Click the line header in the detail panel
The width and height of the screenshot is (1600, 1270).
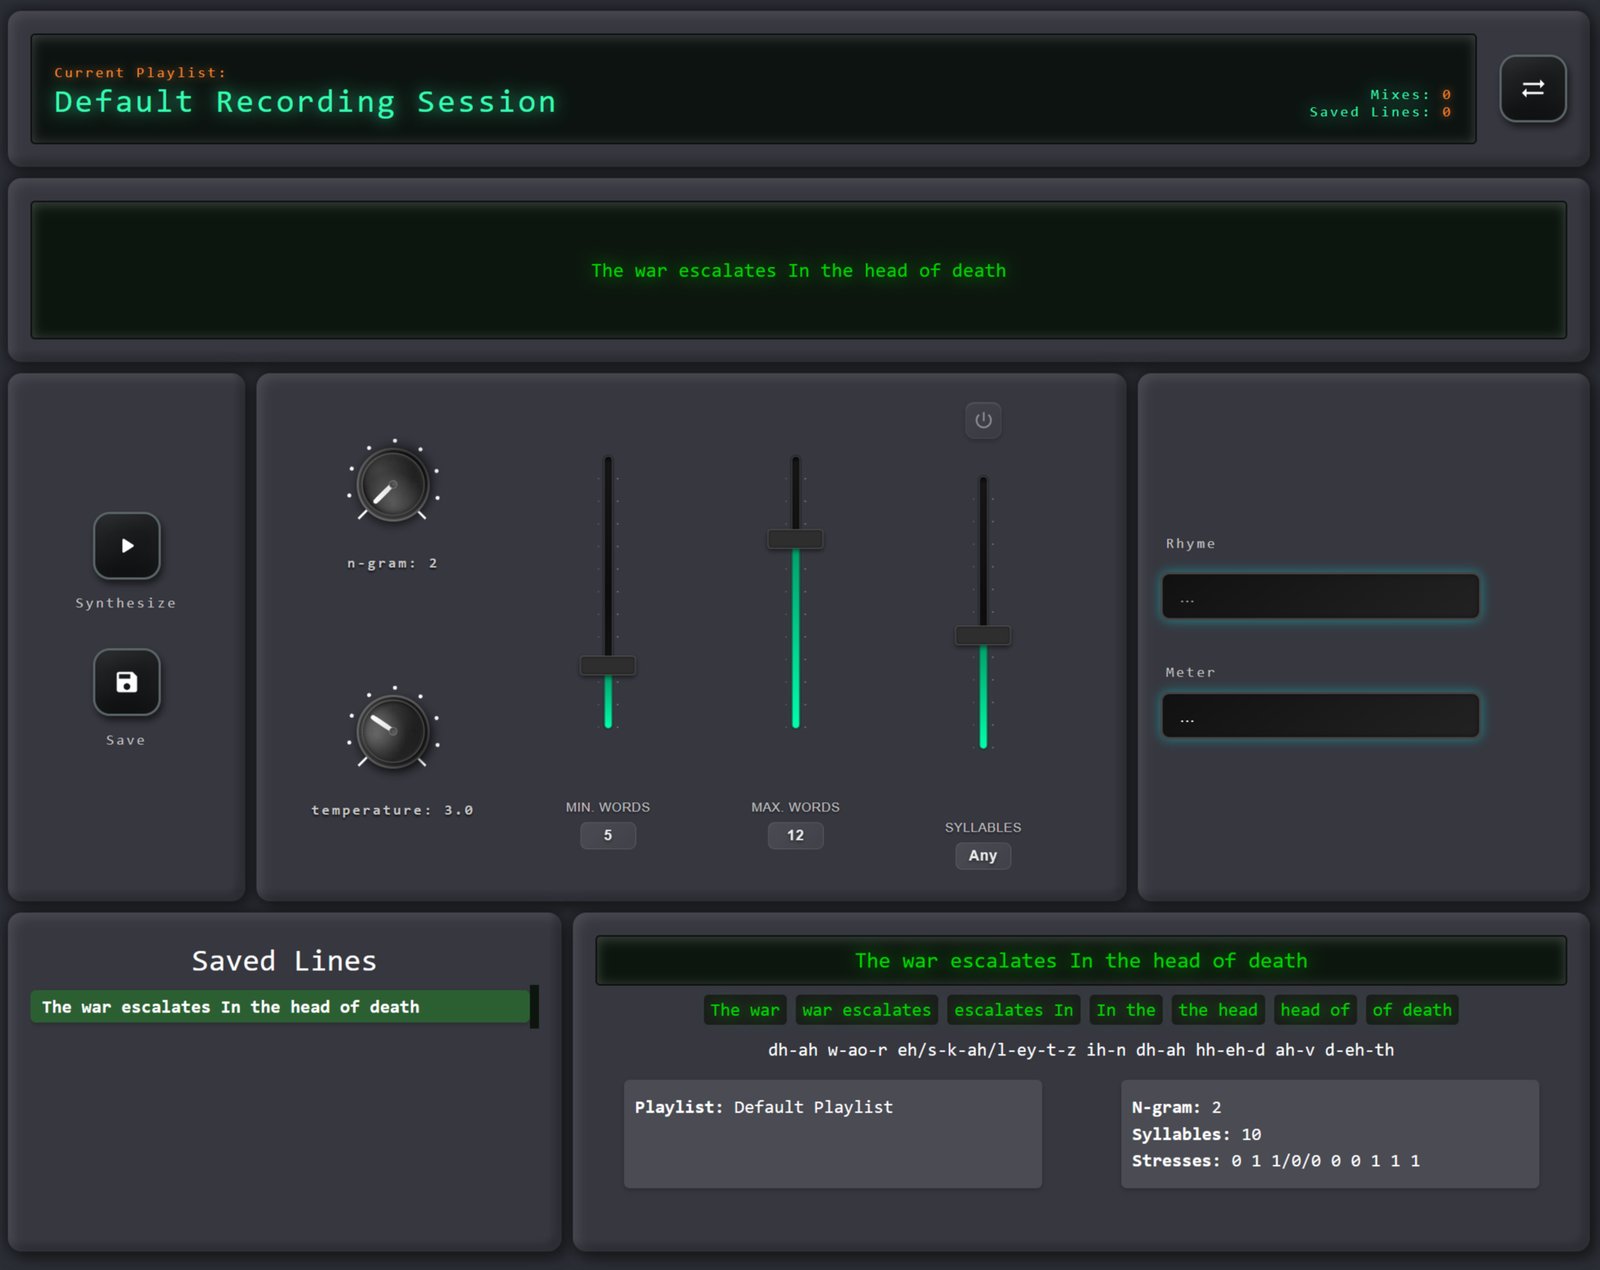pos(1081,961)
